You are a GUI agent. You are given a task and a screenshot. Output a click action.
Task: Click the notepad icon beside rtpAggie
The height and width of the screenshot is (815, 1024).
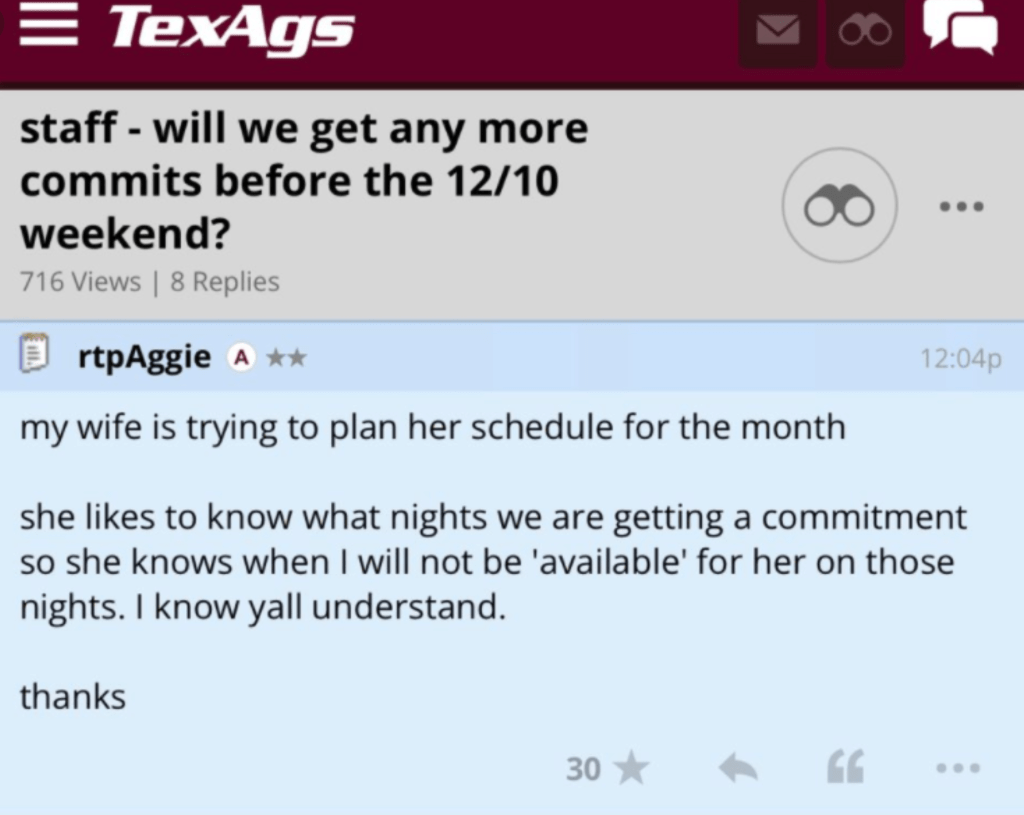pyautogui.click(x=35, y=355)
